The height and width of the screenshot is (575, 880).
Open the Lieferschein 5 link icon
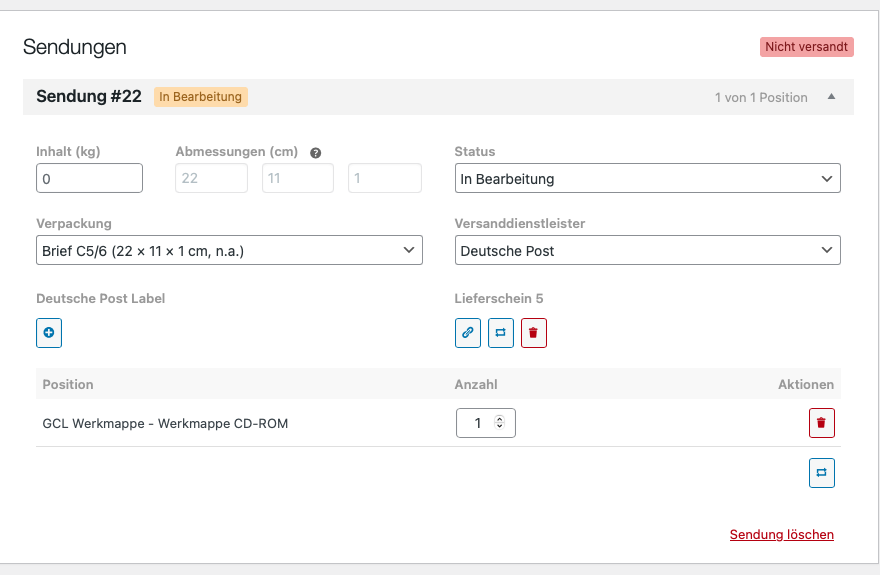467,333
